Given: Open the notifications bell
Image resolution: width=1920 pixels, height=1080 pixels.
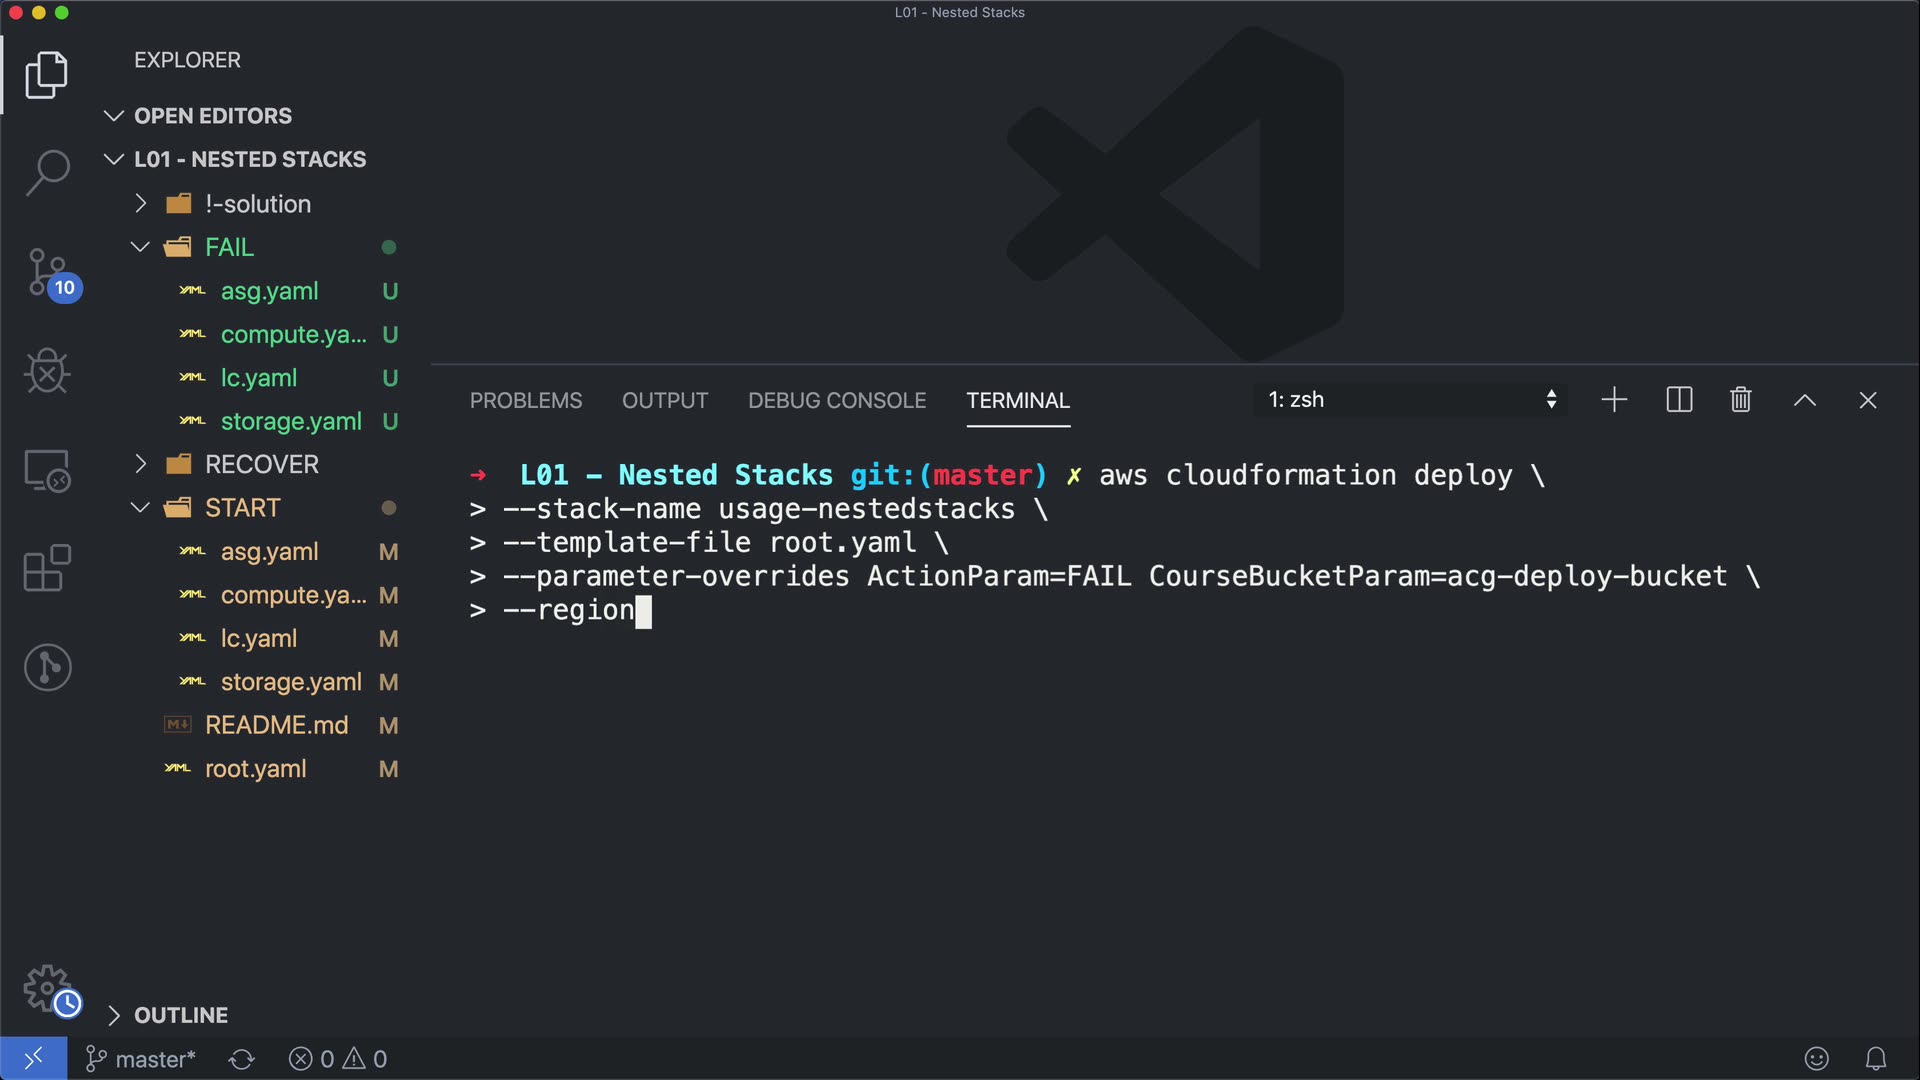Looking at the screenshot, I should (1876, 1058).
